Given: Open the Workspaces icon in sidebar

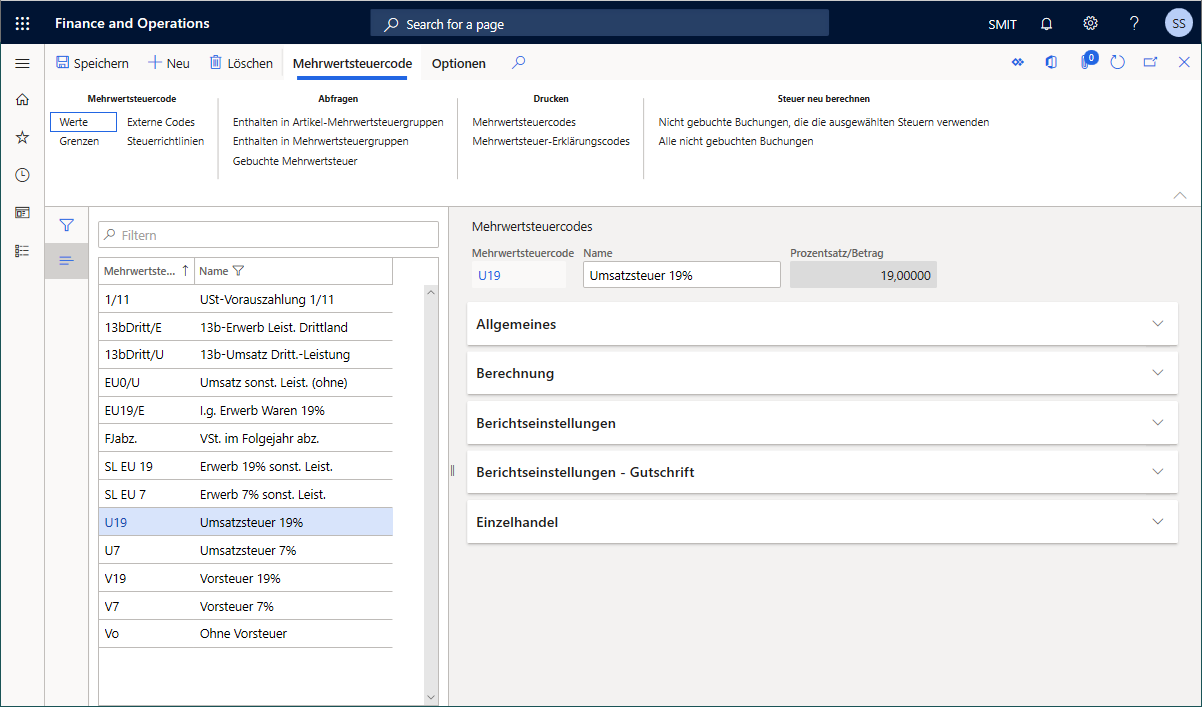Looking at the screenshot, I should [21, 212].
